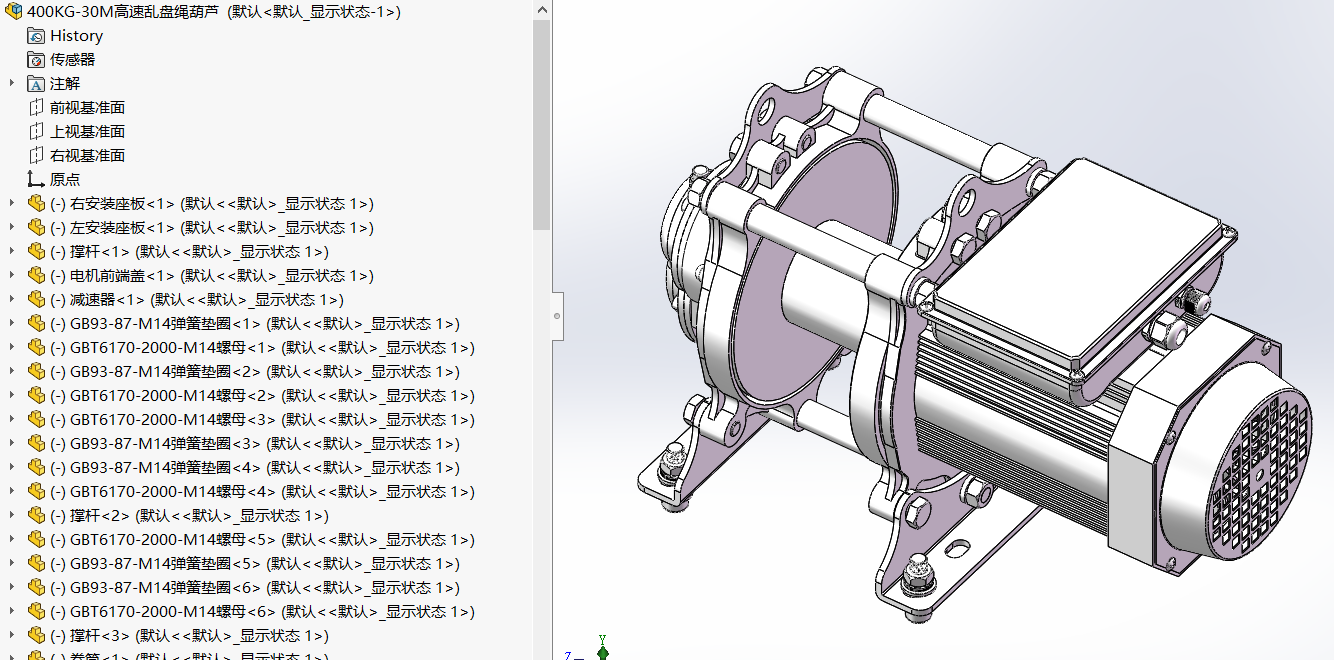
Task: Click the scroll-up arrow of the feature tree
Action: (x=541, y=9)
